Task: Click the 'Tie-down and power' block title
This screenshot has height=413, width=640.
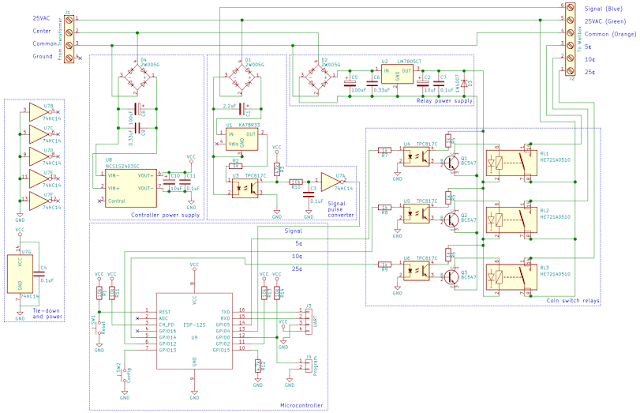Action: 48,313
